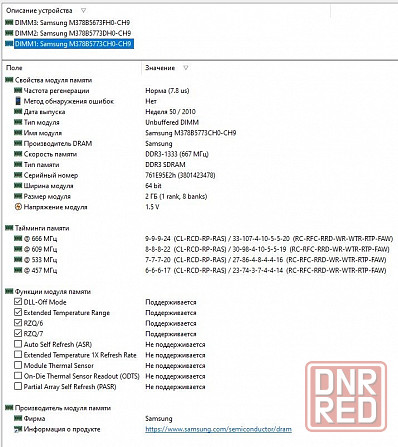Click the icon next to Имя модуля

pos(18,133)
